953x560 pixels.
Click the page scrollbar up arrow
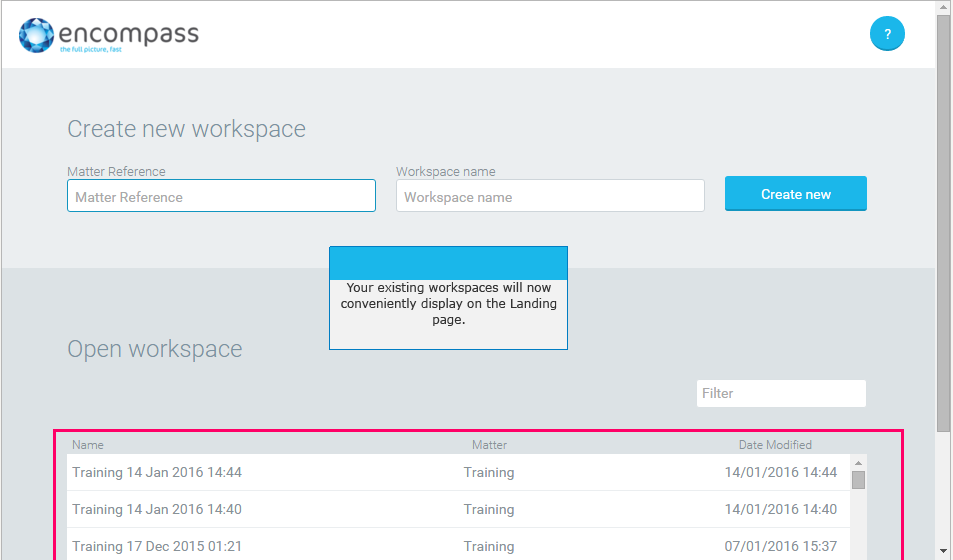(x=943, y=6)
